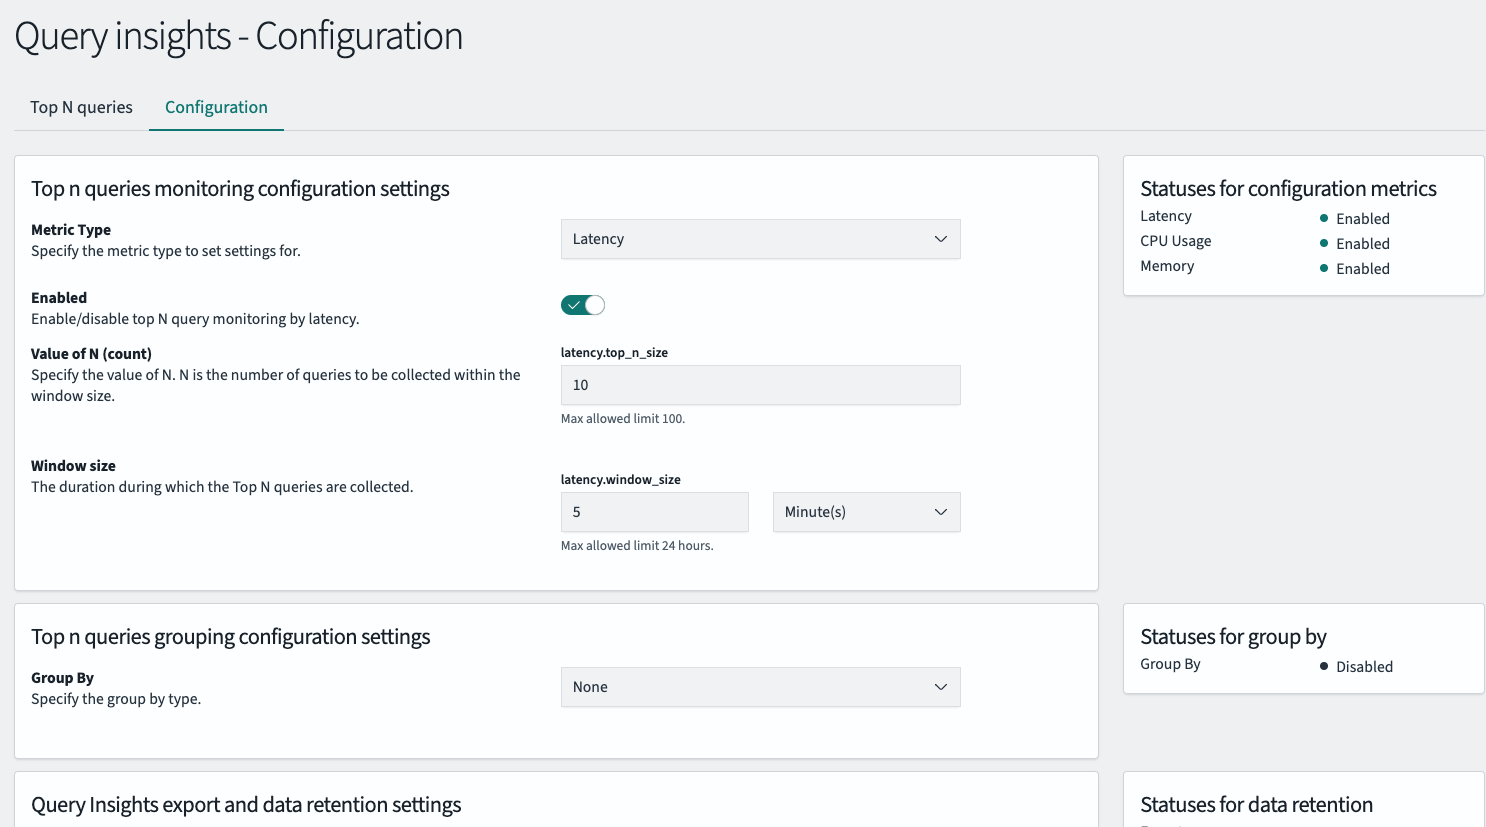Disable the top N latency monitoring toggle
The height and width of the screenshot is (827, 1486).
(583, 305)
